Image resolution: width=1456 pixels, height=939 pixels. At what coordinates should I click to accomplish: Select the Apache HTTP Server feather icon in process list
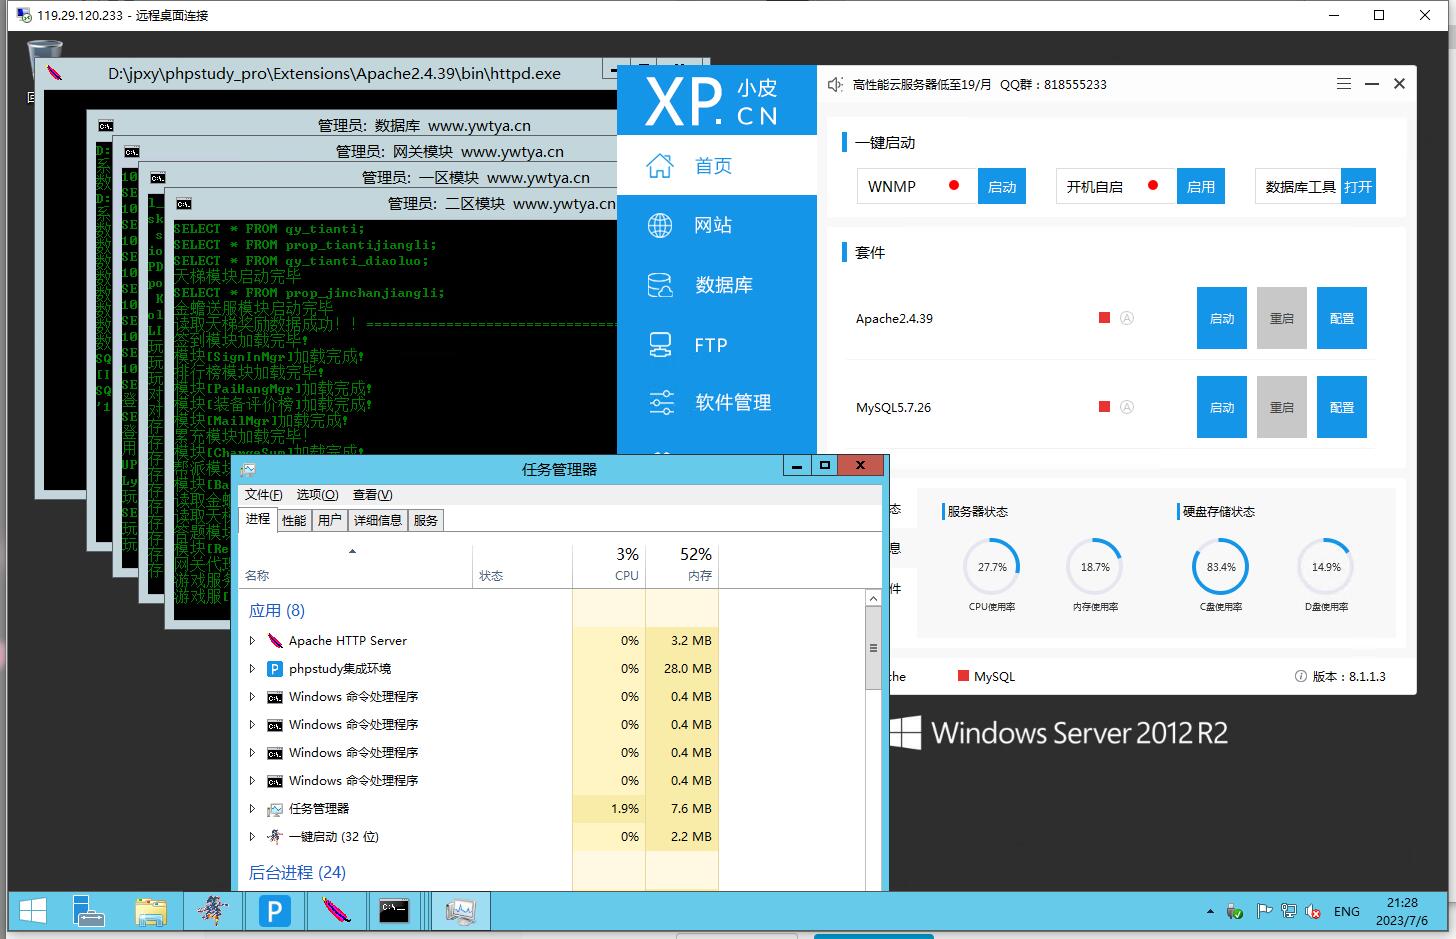click(275, 640)
